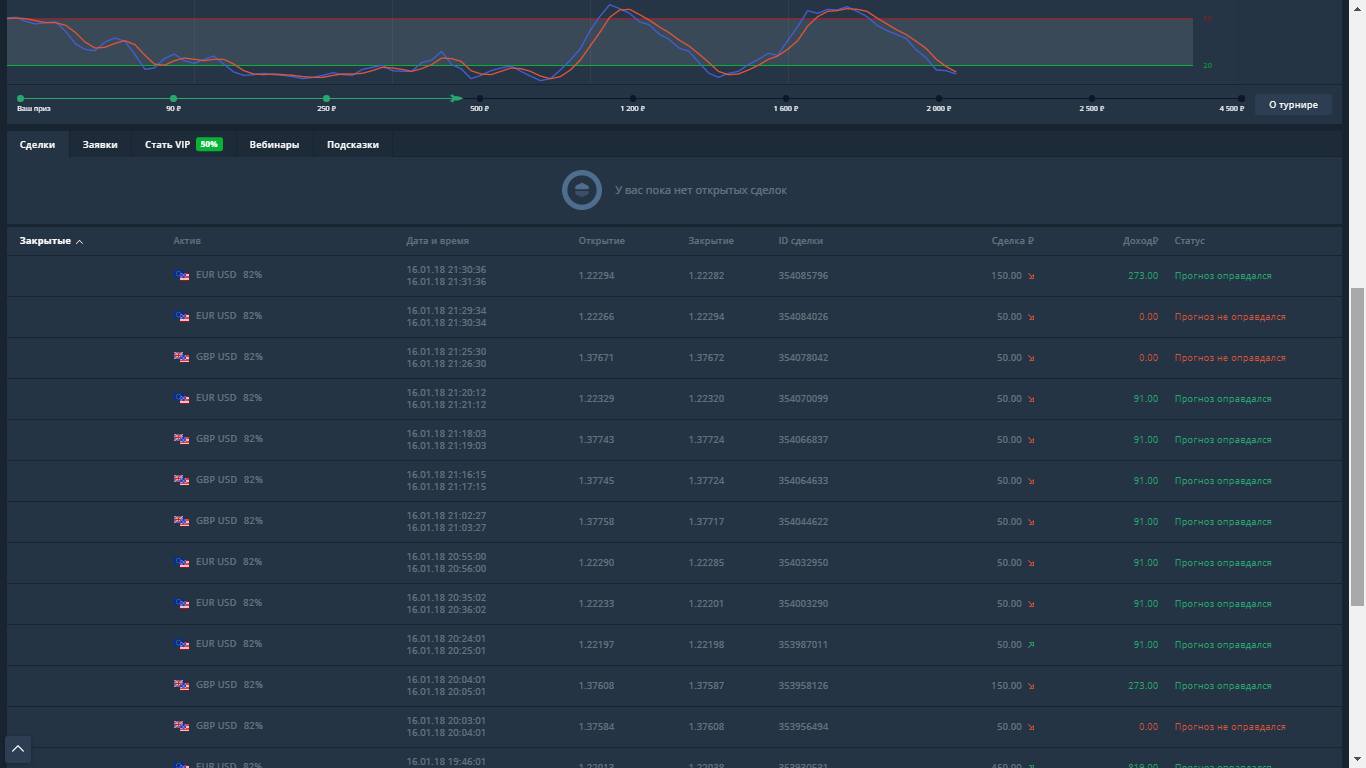Click the date 16.01.18 21:02:27
This screenshot has width=1366, height=768.
tap(446, 515)
